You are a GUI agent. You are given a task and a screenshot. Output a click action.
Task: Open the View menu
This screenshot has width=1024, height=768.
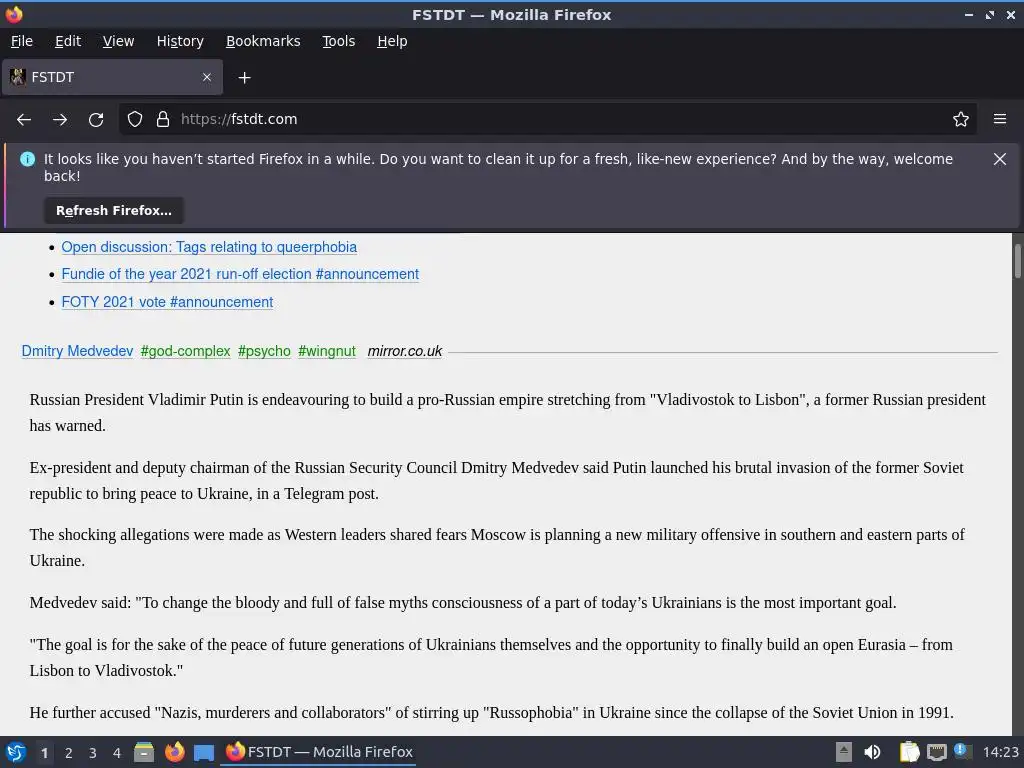click(x=118, y=41)
